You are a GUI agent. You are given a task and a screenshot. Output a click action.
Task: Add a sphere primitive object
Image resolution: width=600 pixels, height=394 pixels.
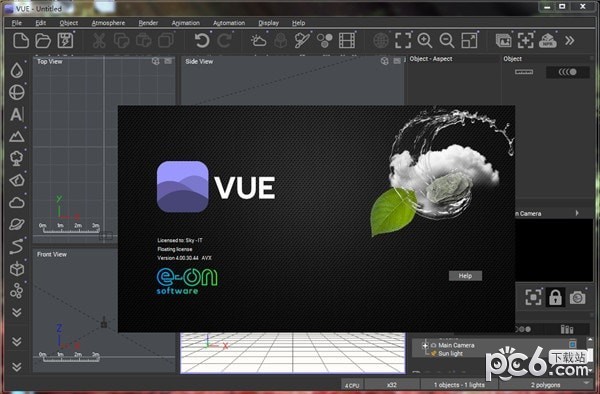pos(16,92)
